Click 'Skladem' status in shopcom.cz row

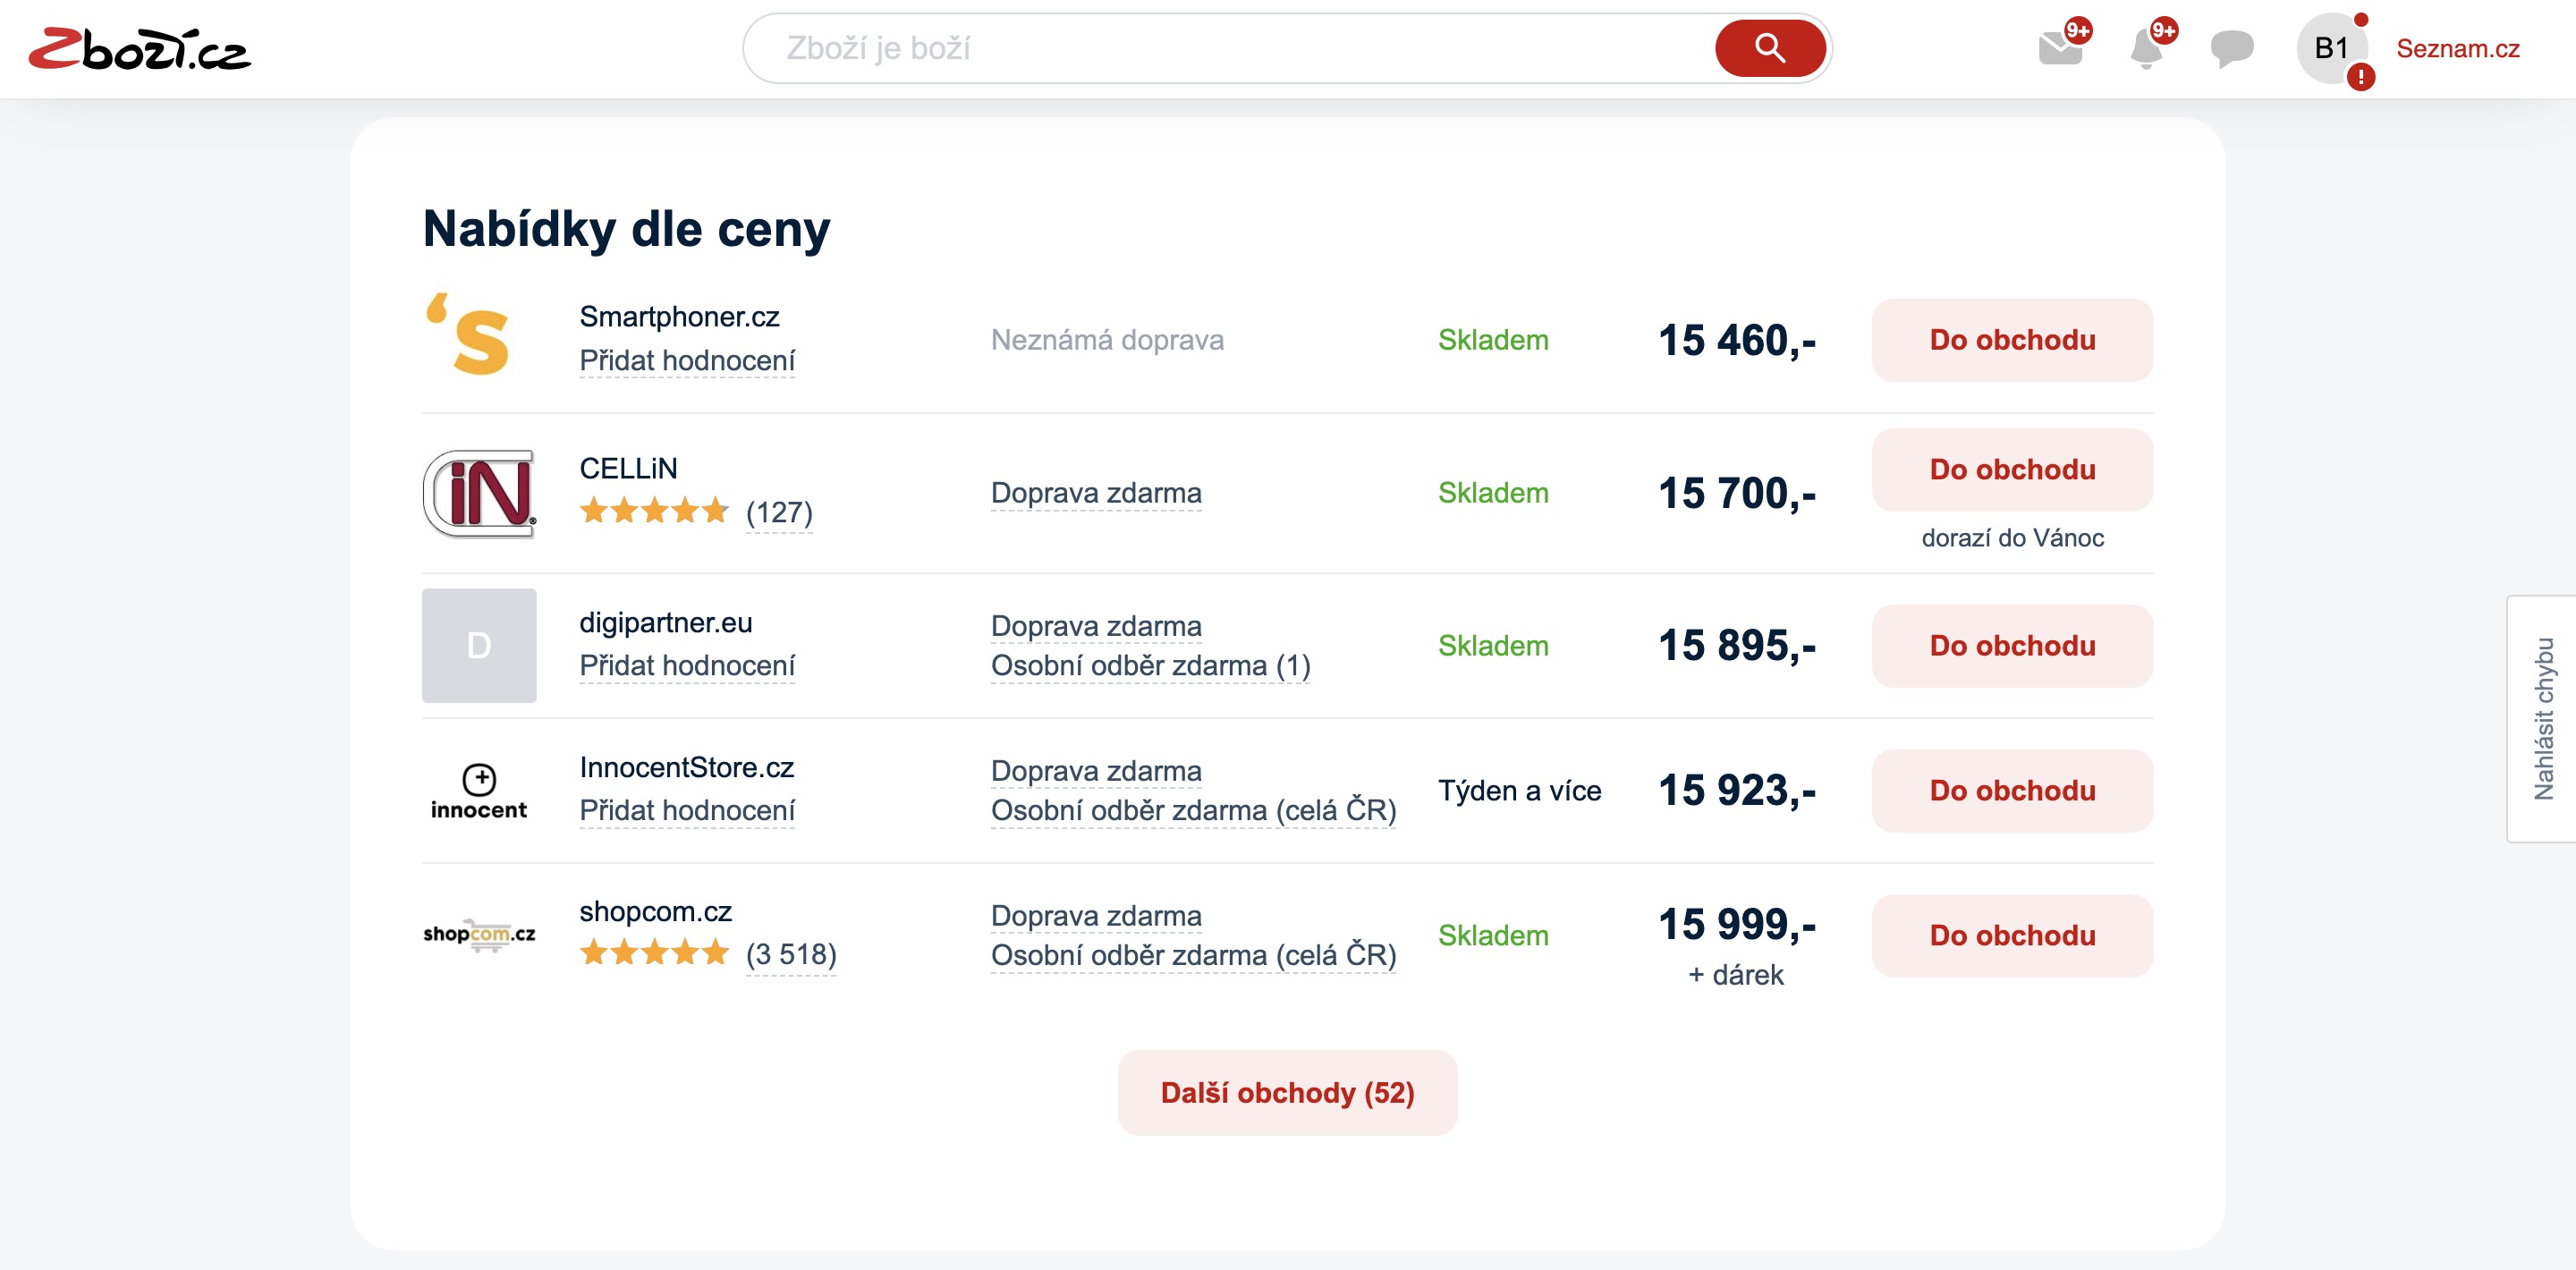(1493, 936)
